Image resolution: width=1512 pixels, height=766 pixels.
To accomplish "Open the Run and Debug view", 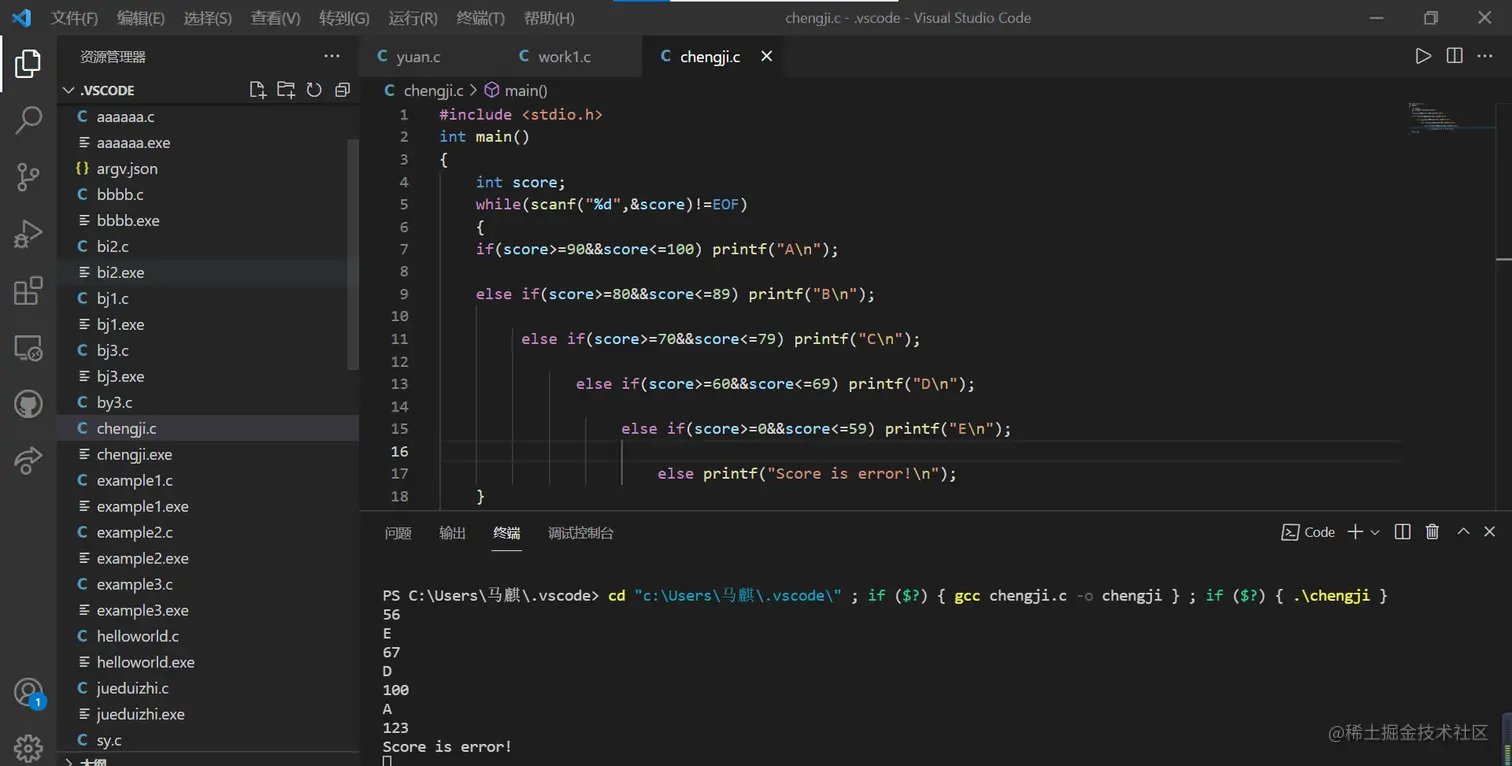I will pyautogui.click(x=28, y=234).
